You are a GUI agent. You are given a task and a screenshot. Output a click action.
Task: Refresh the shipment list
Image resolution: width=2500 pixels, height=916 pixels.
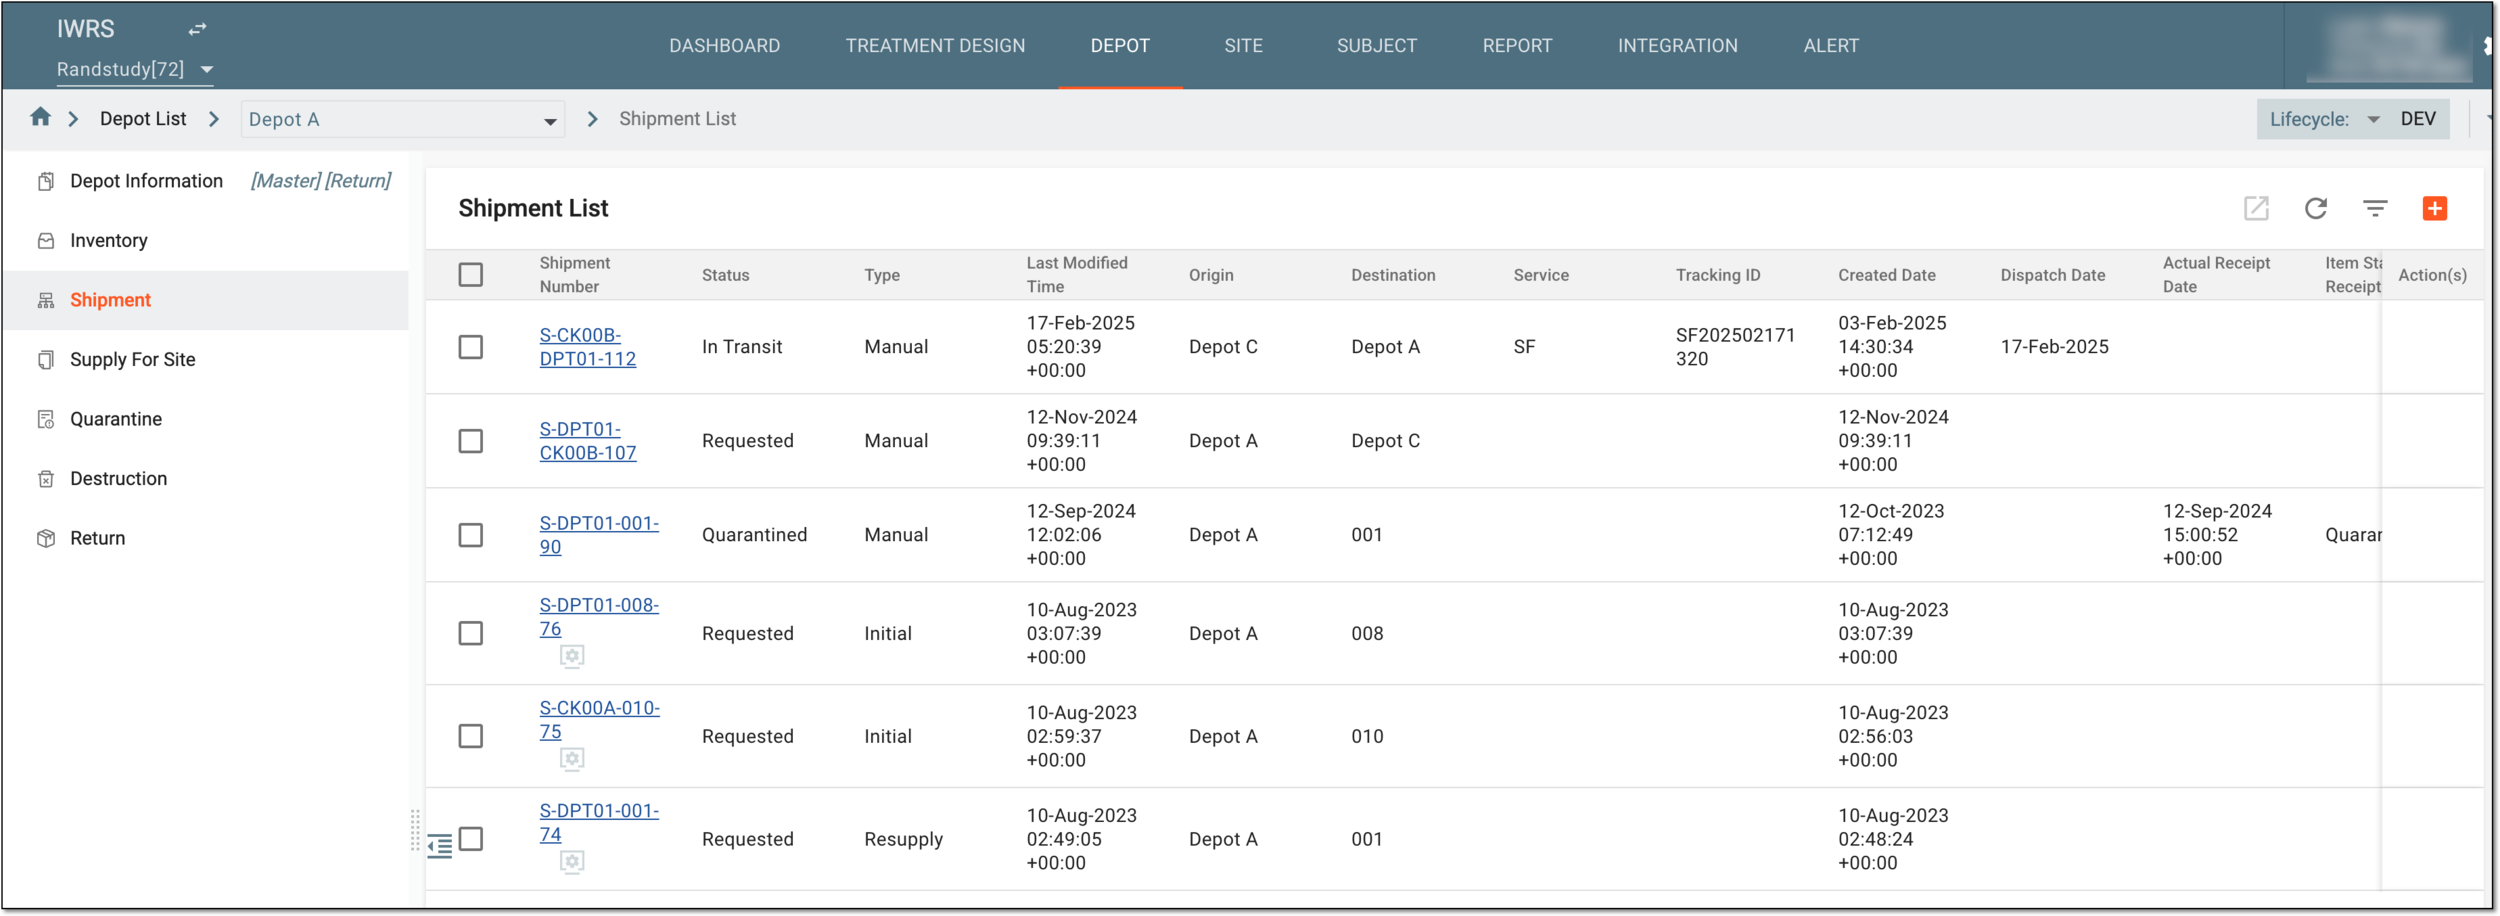pyautogui.click(x=2316, y=208)
